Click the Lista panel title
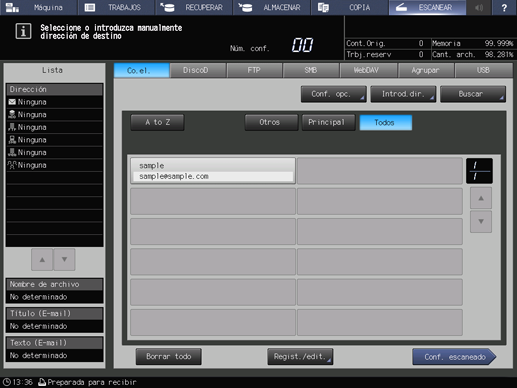This screenshot has height=388, width=517. pos(52,70)
